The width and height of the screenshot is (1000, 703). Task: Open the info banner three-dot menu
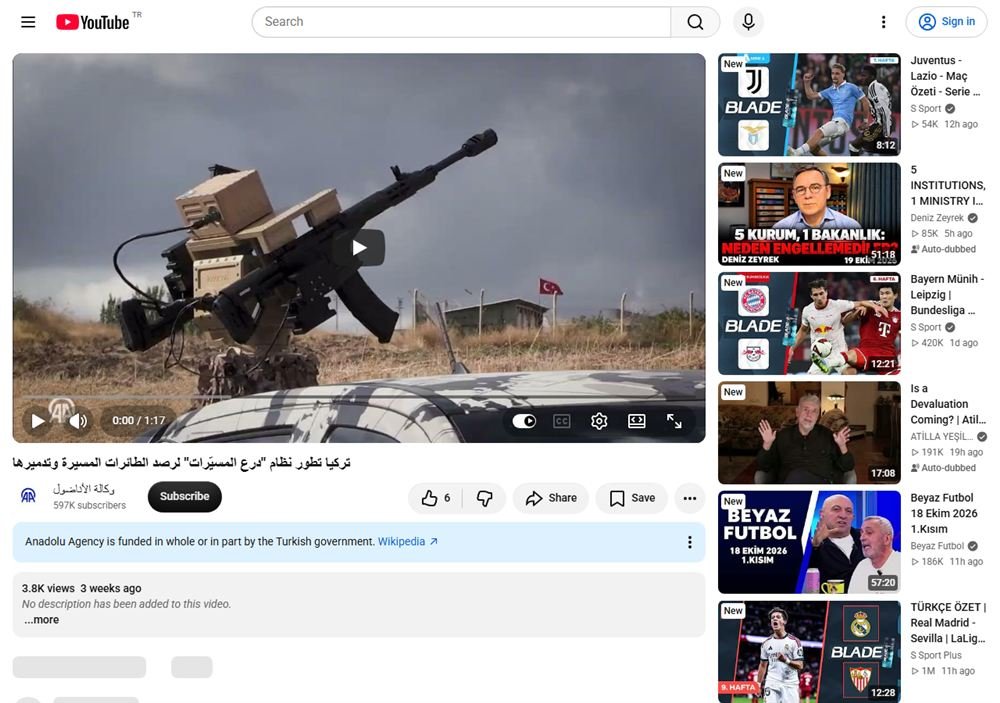pyautogui.click(x=689, y=542)
